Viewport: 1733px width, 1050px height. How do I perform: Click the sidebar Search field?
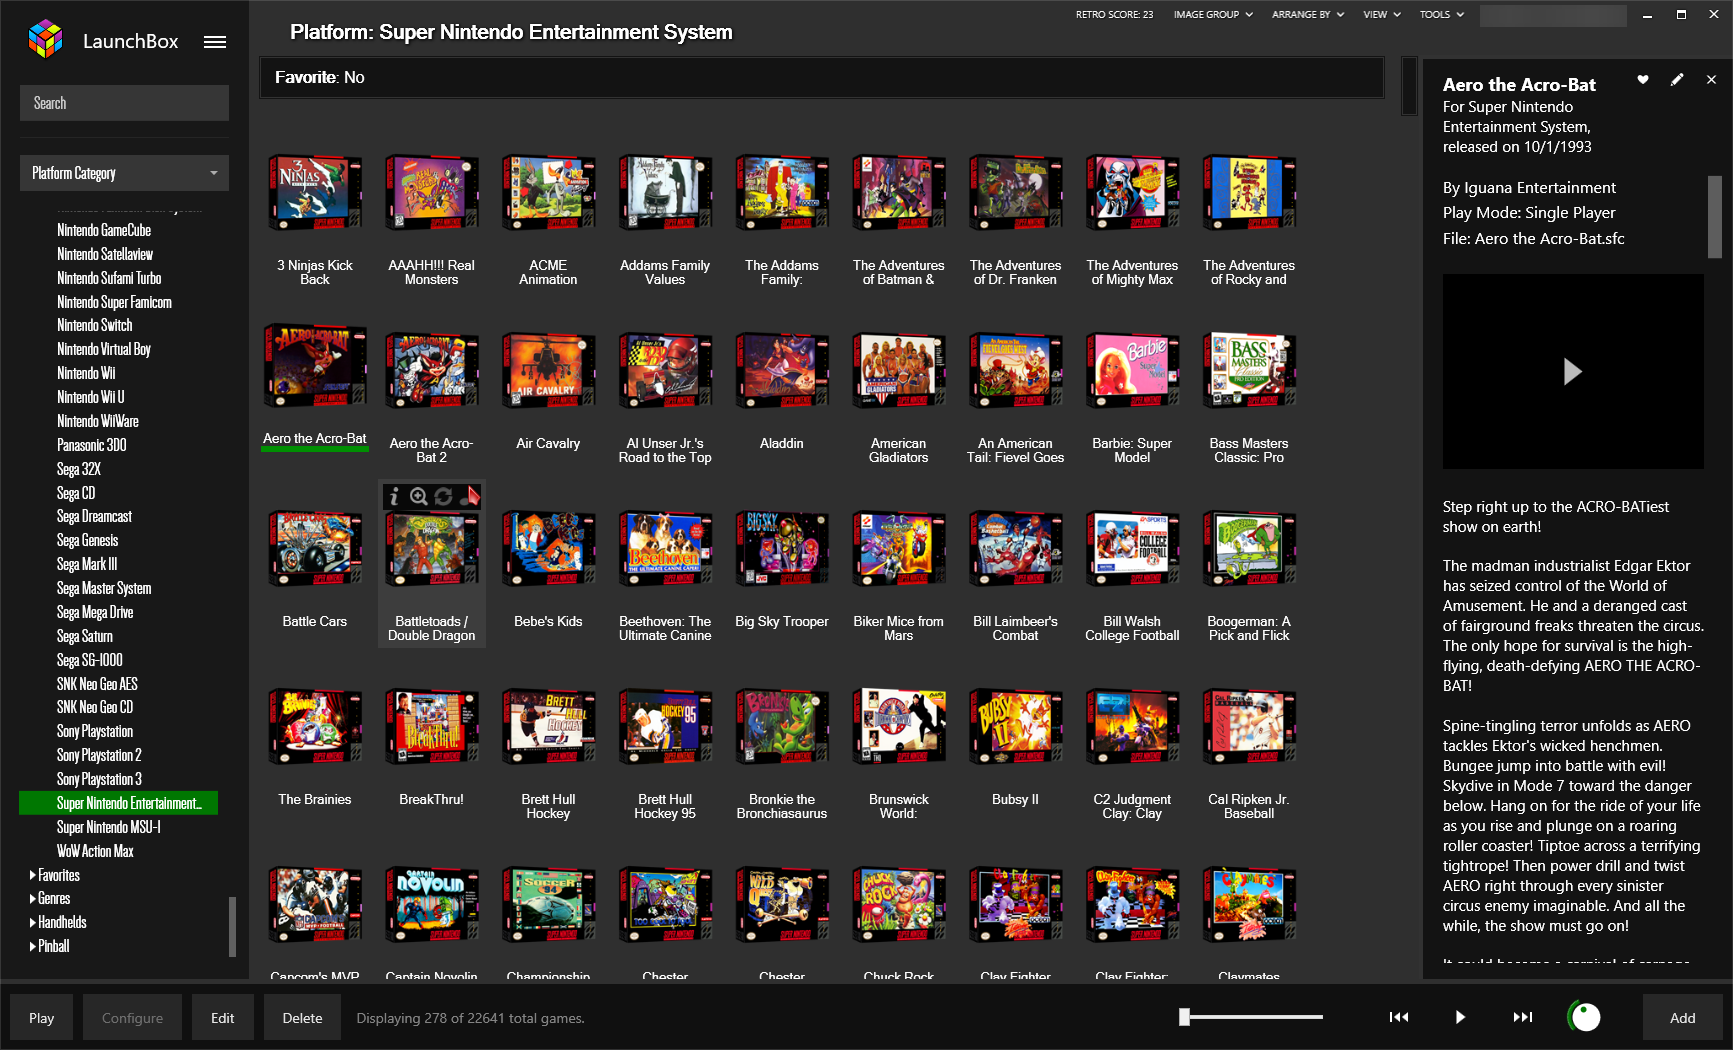point(124,103)
